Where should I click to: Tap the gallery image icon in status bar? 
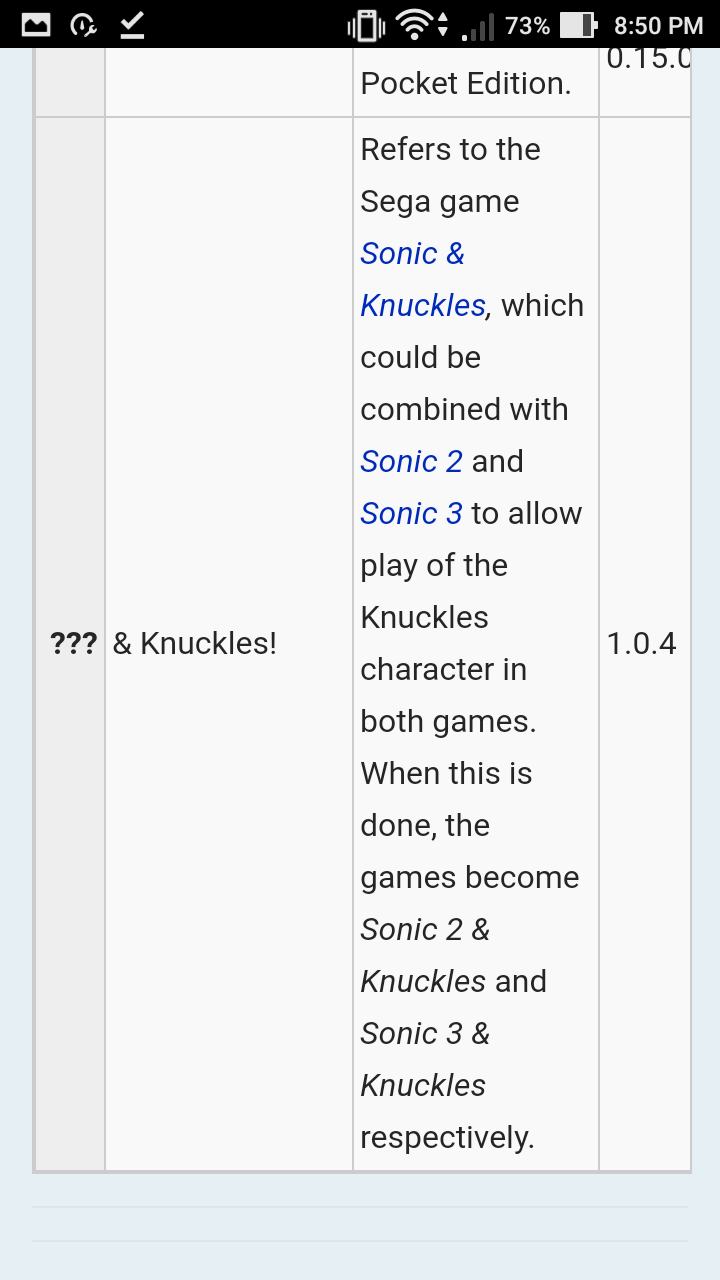coord(36,24)
